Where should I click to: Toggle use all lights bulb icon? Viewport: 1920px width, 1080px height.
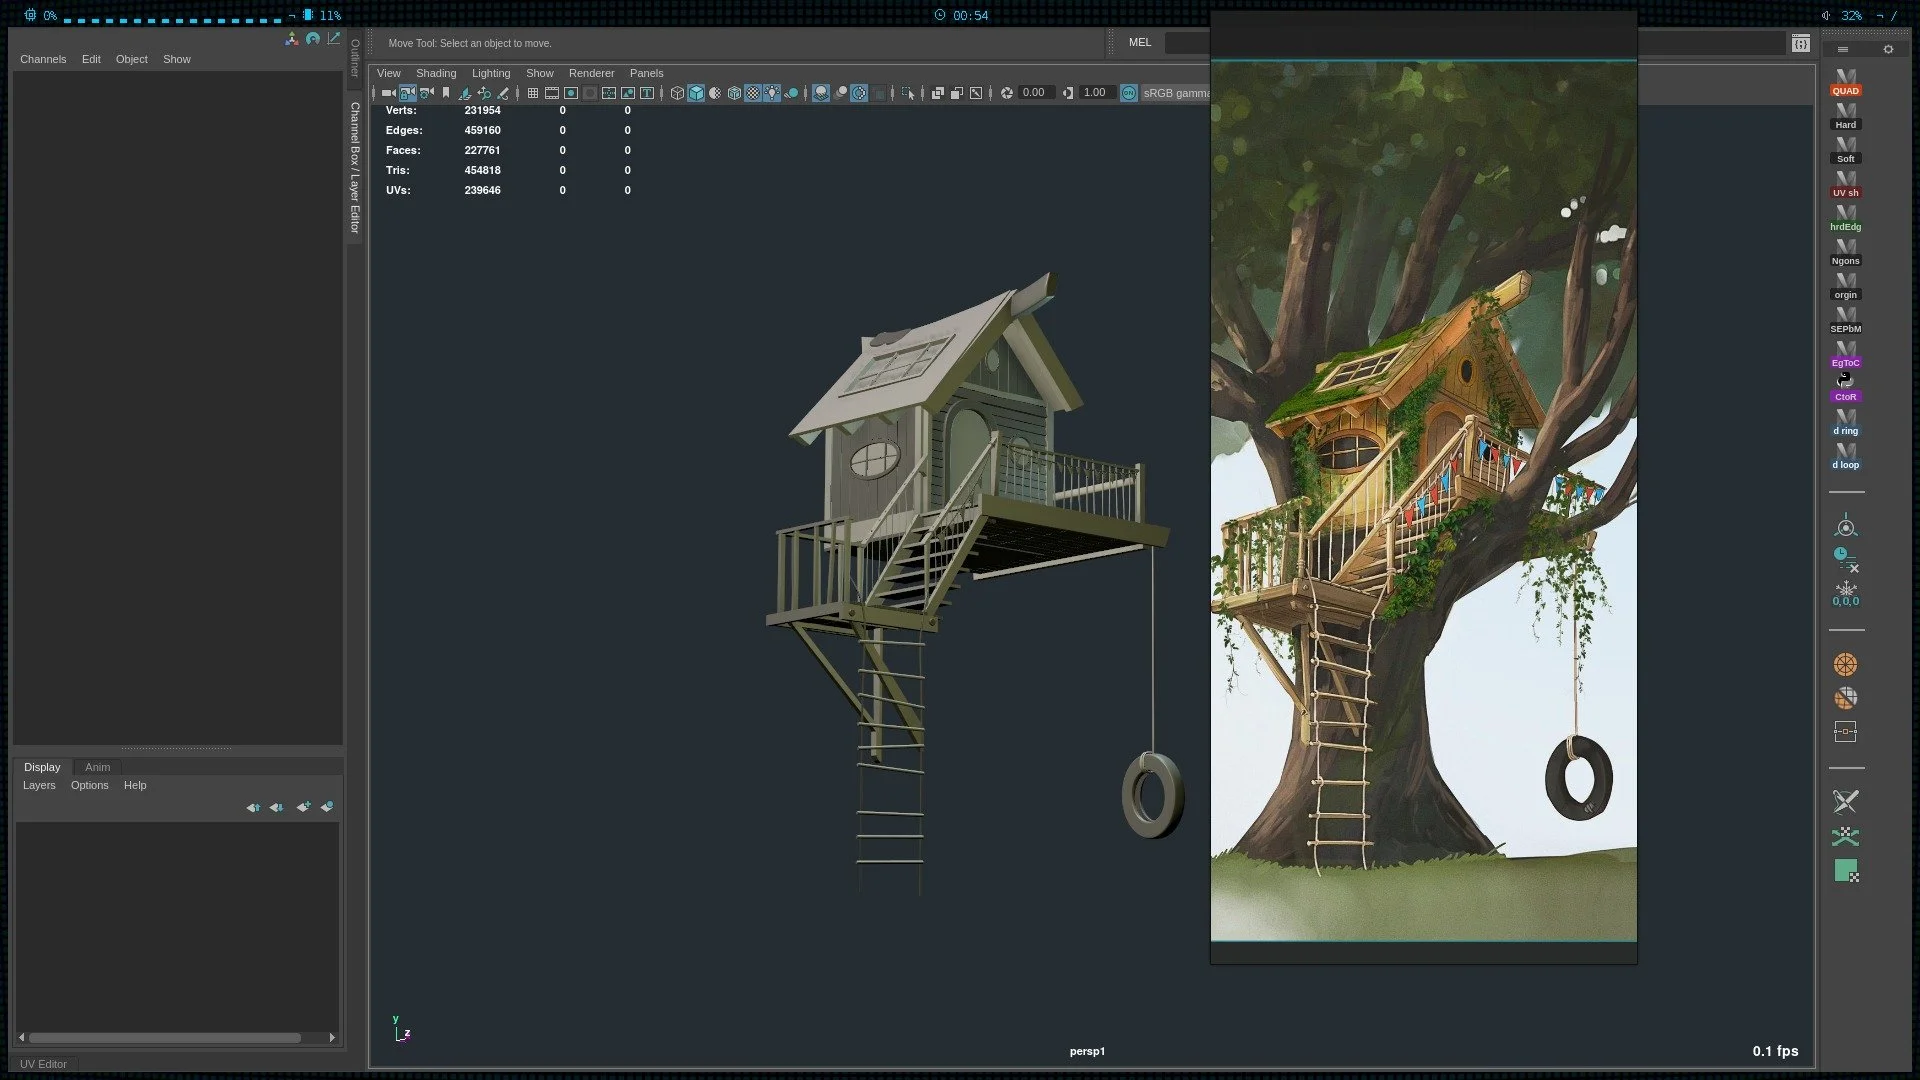[x=772, y=93]
